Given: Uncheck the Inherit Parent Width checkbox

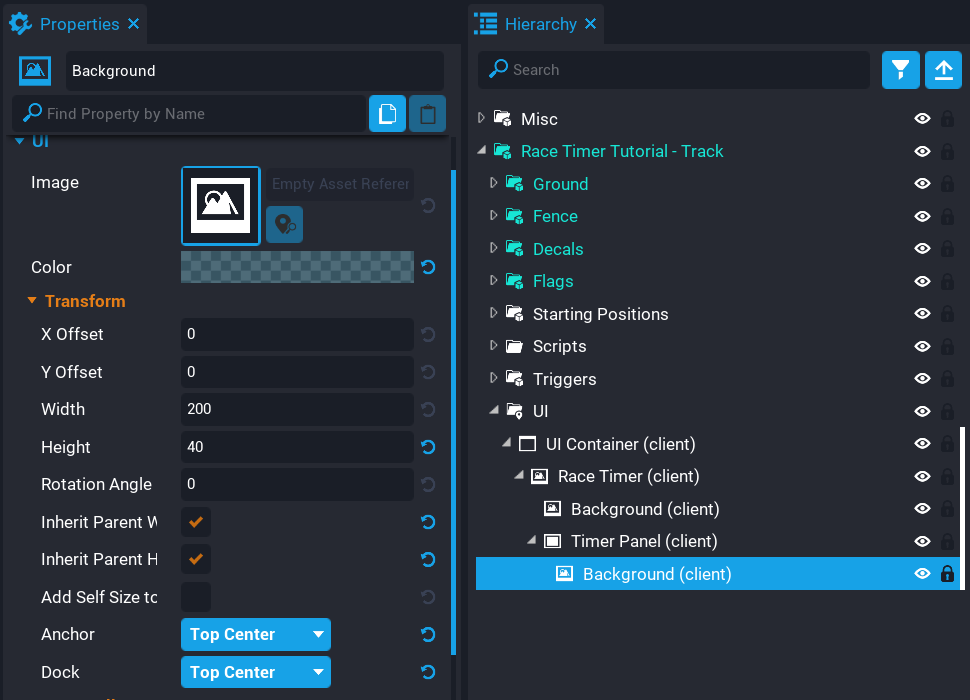Looking at the screenshot, I should (195, 522).
